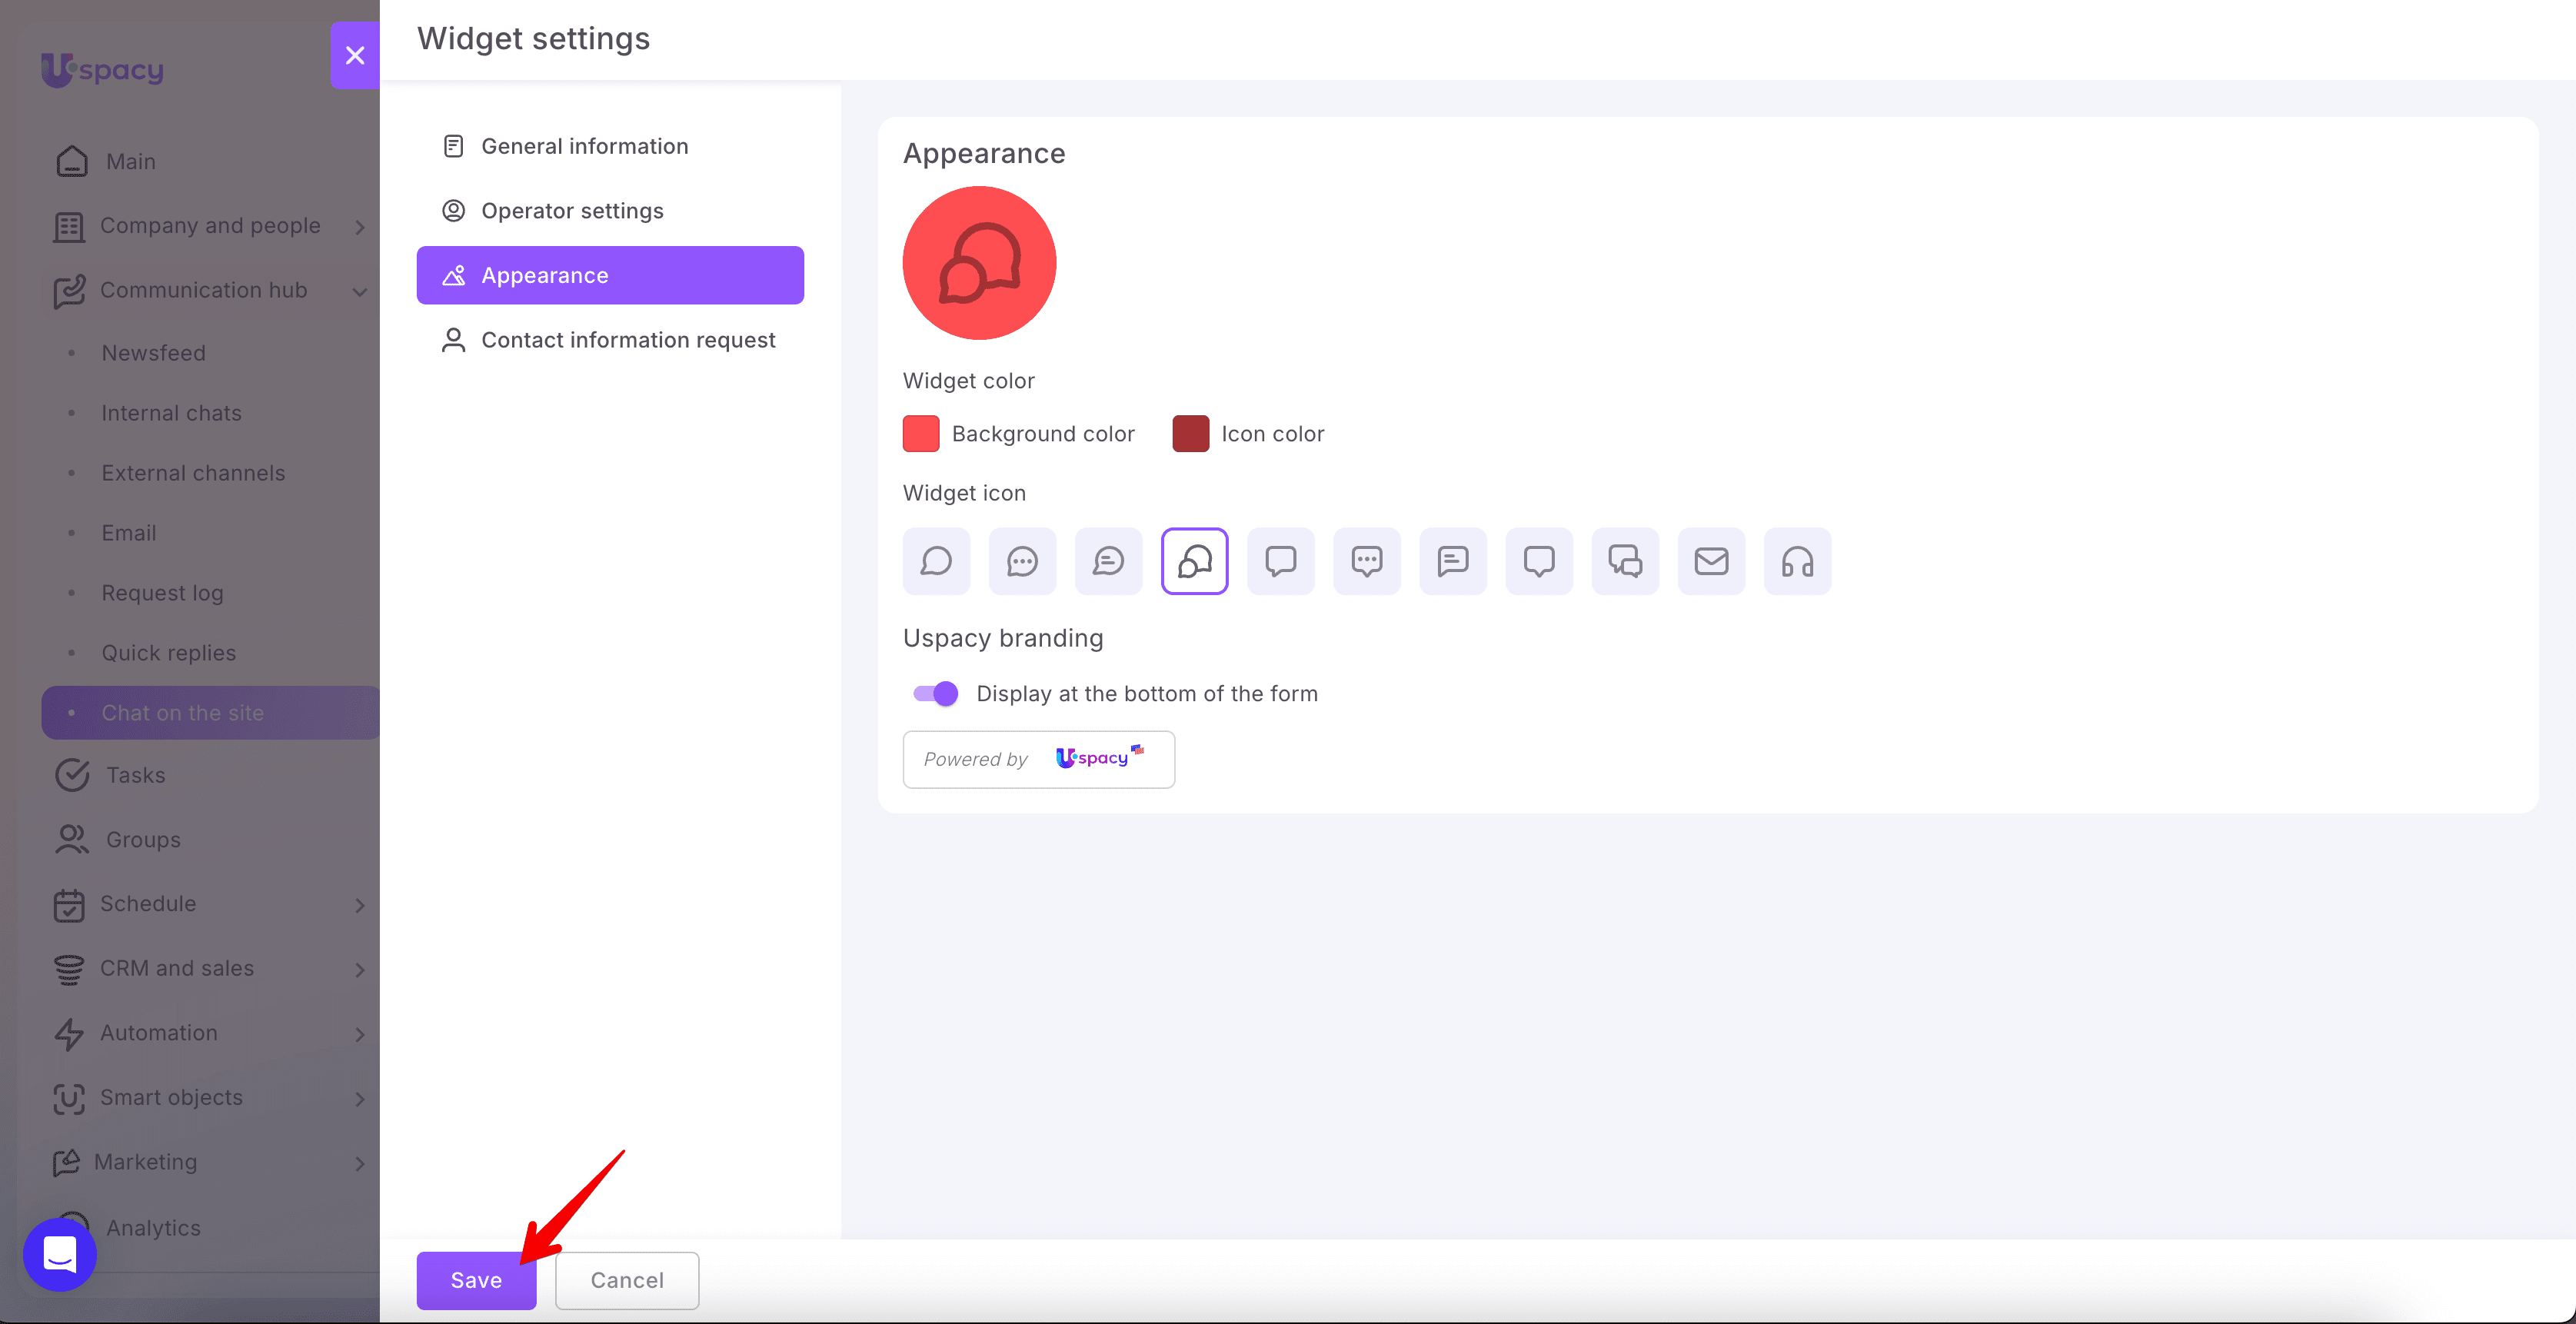Go to Newsfeed in the sidebar
This screenshot has height=1324, width=2576.
[x=153, y=353]
